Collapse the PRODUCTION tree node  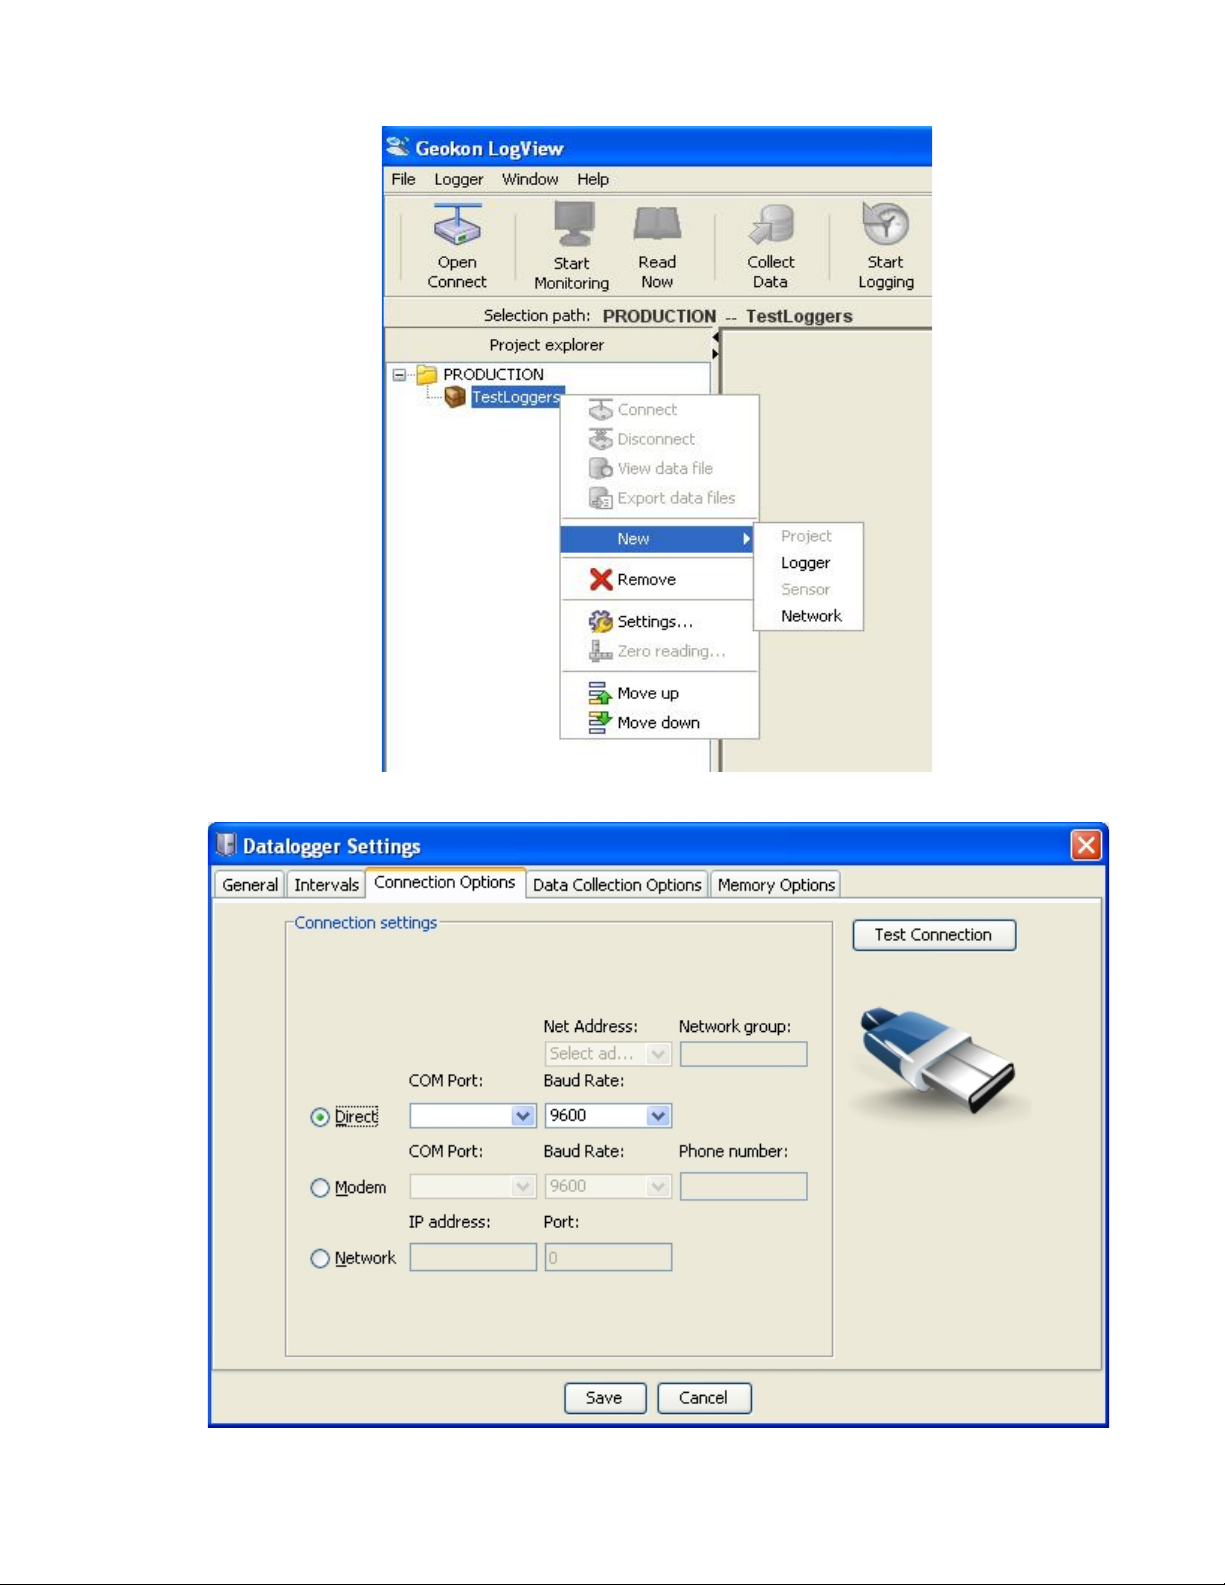pyautogui.click(x=399, y=375)
